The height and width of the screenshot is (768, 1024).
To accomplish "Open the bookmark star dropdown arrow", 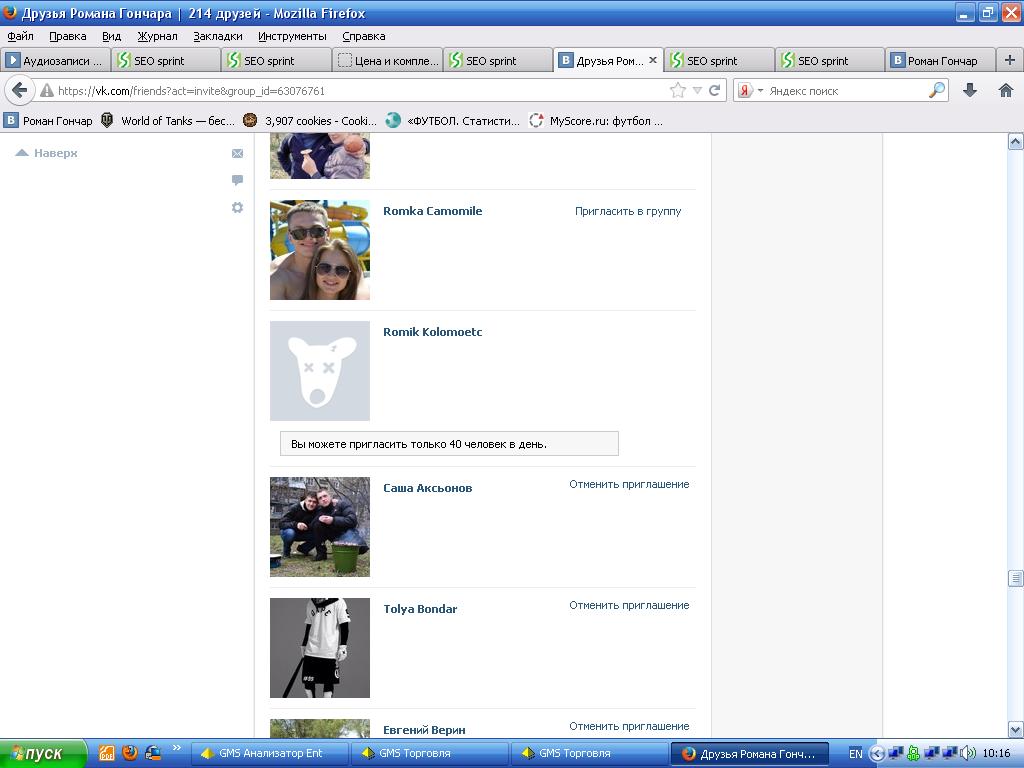I will pos(697,91).
